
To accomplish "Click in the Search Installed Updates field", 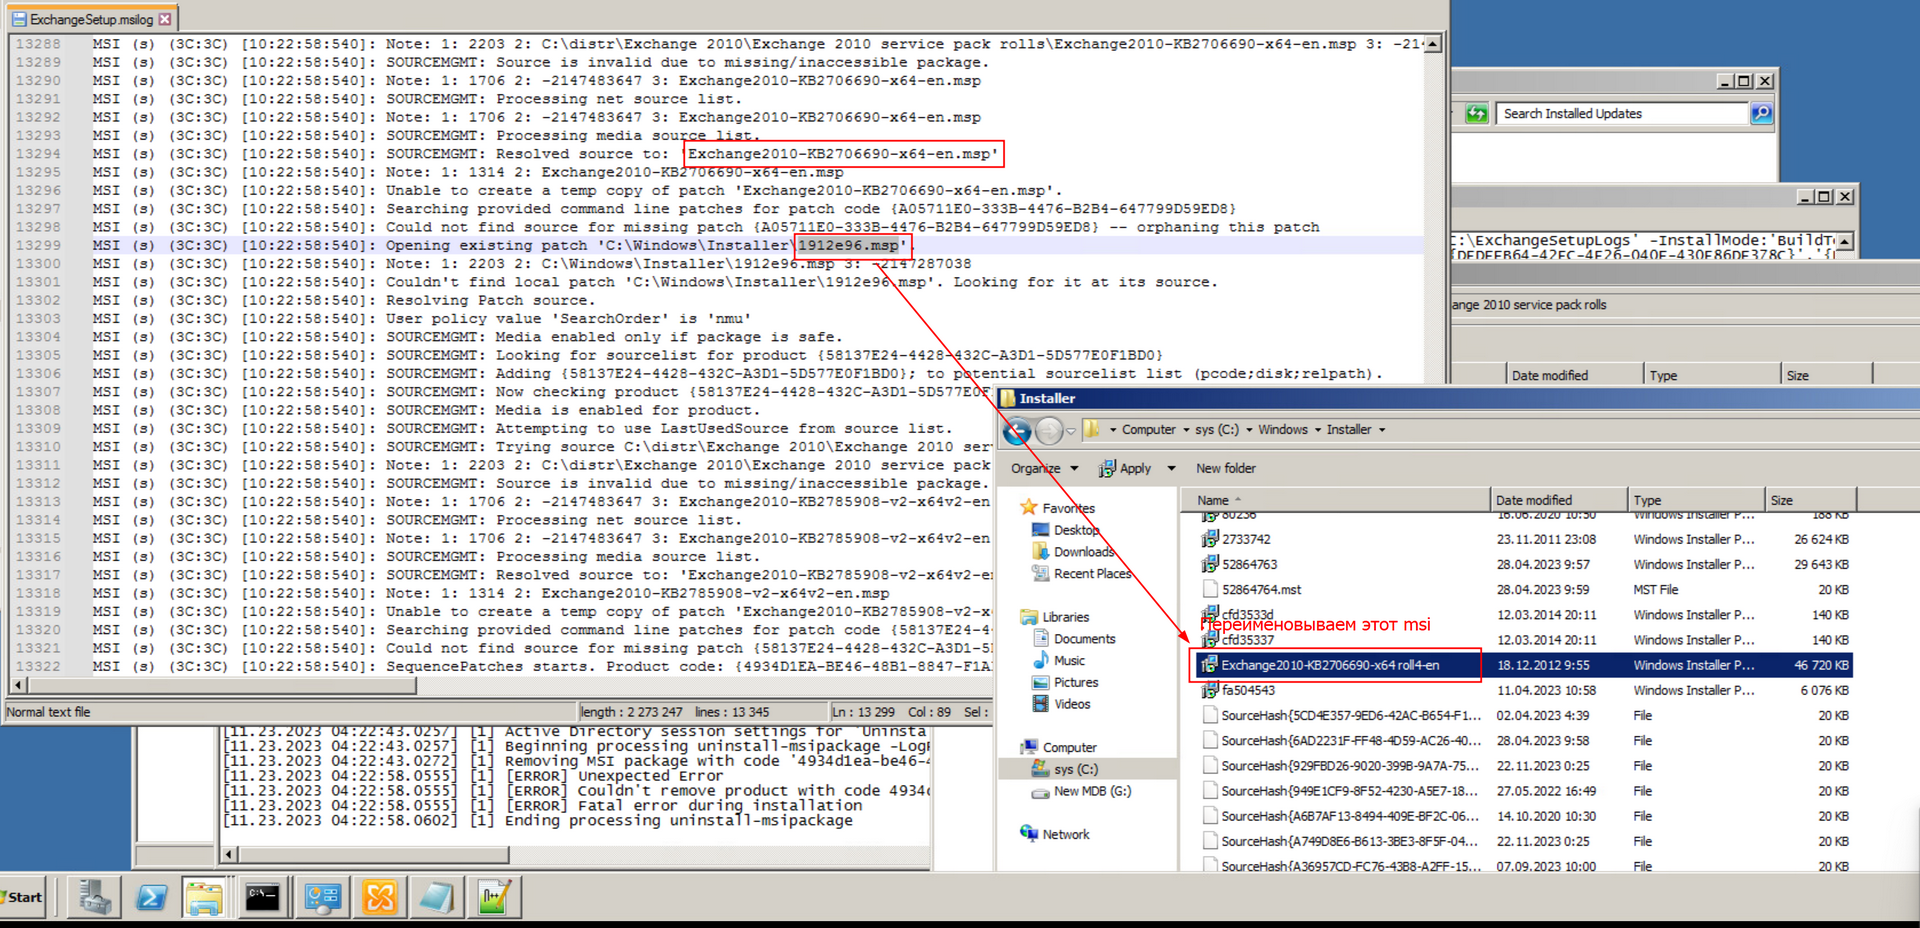I will click(1621, 114).
